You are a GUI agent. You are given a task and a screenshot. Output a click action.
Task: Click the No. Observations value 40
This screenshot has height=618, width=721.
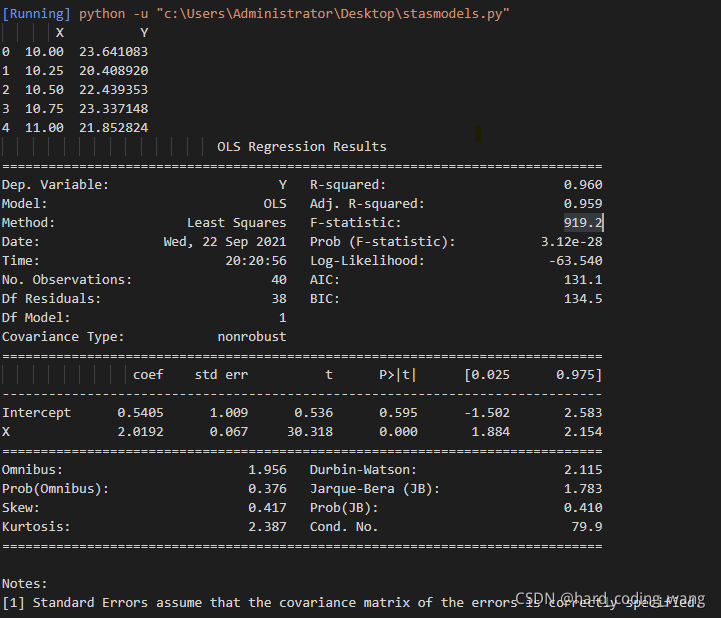pyautogui.click(x=279, y=280)
